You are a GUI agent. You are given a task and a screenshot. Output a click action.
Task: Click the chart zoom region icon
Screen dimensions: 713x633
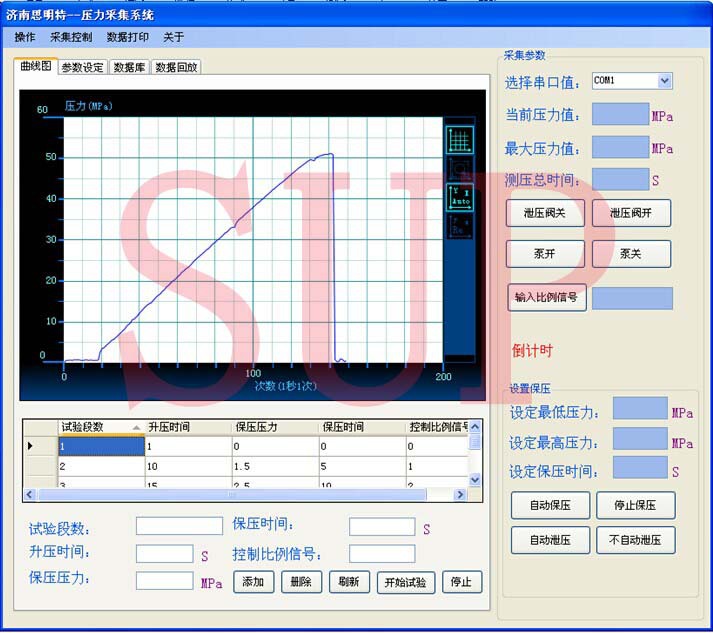pos(460,168)
